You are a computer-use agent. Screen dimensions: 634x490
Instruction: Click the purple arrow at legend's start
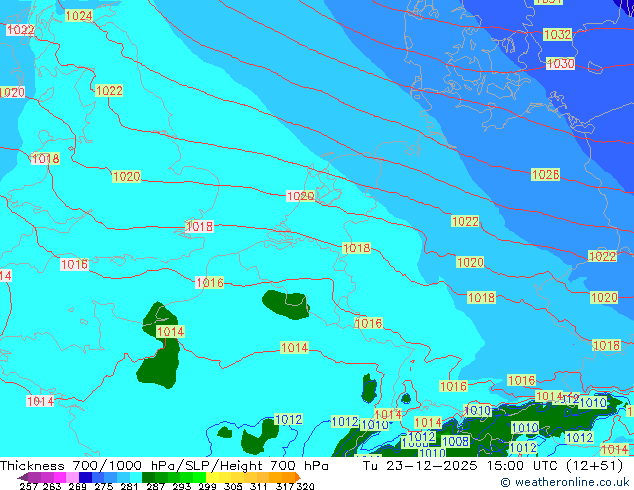(x=23, y=477)
